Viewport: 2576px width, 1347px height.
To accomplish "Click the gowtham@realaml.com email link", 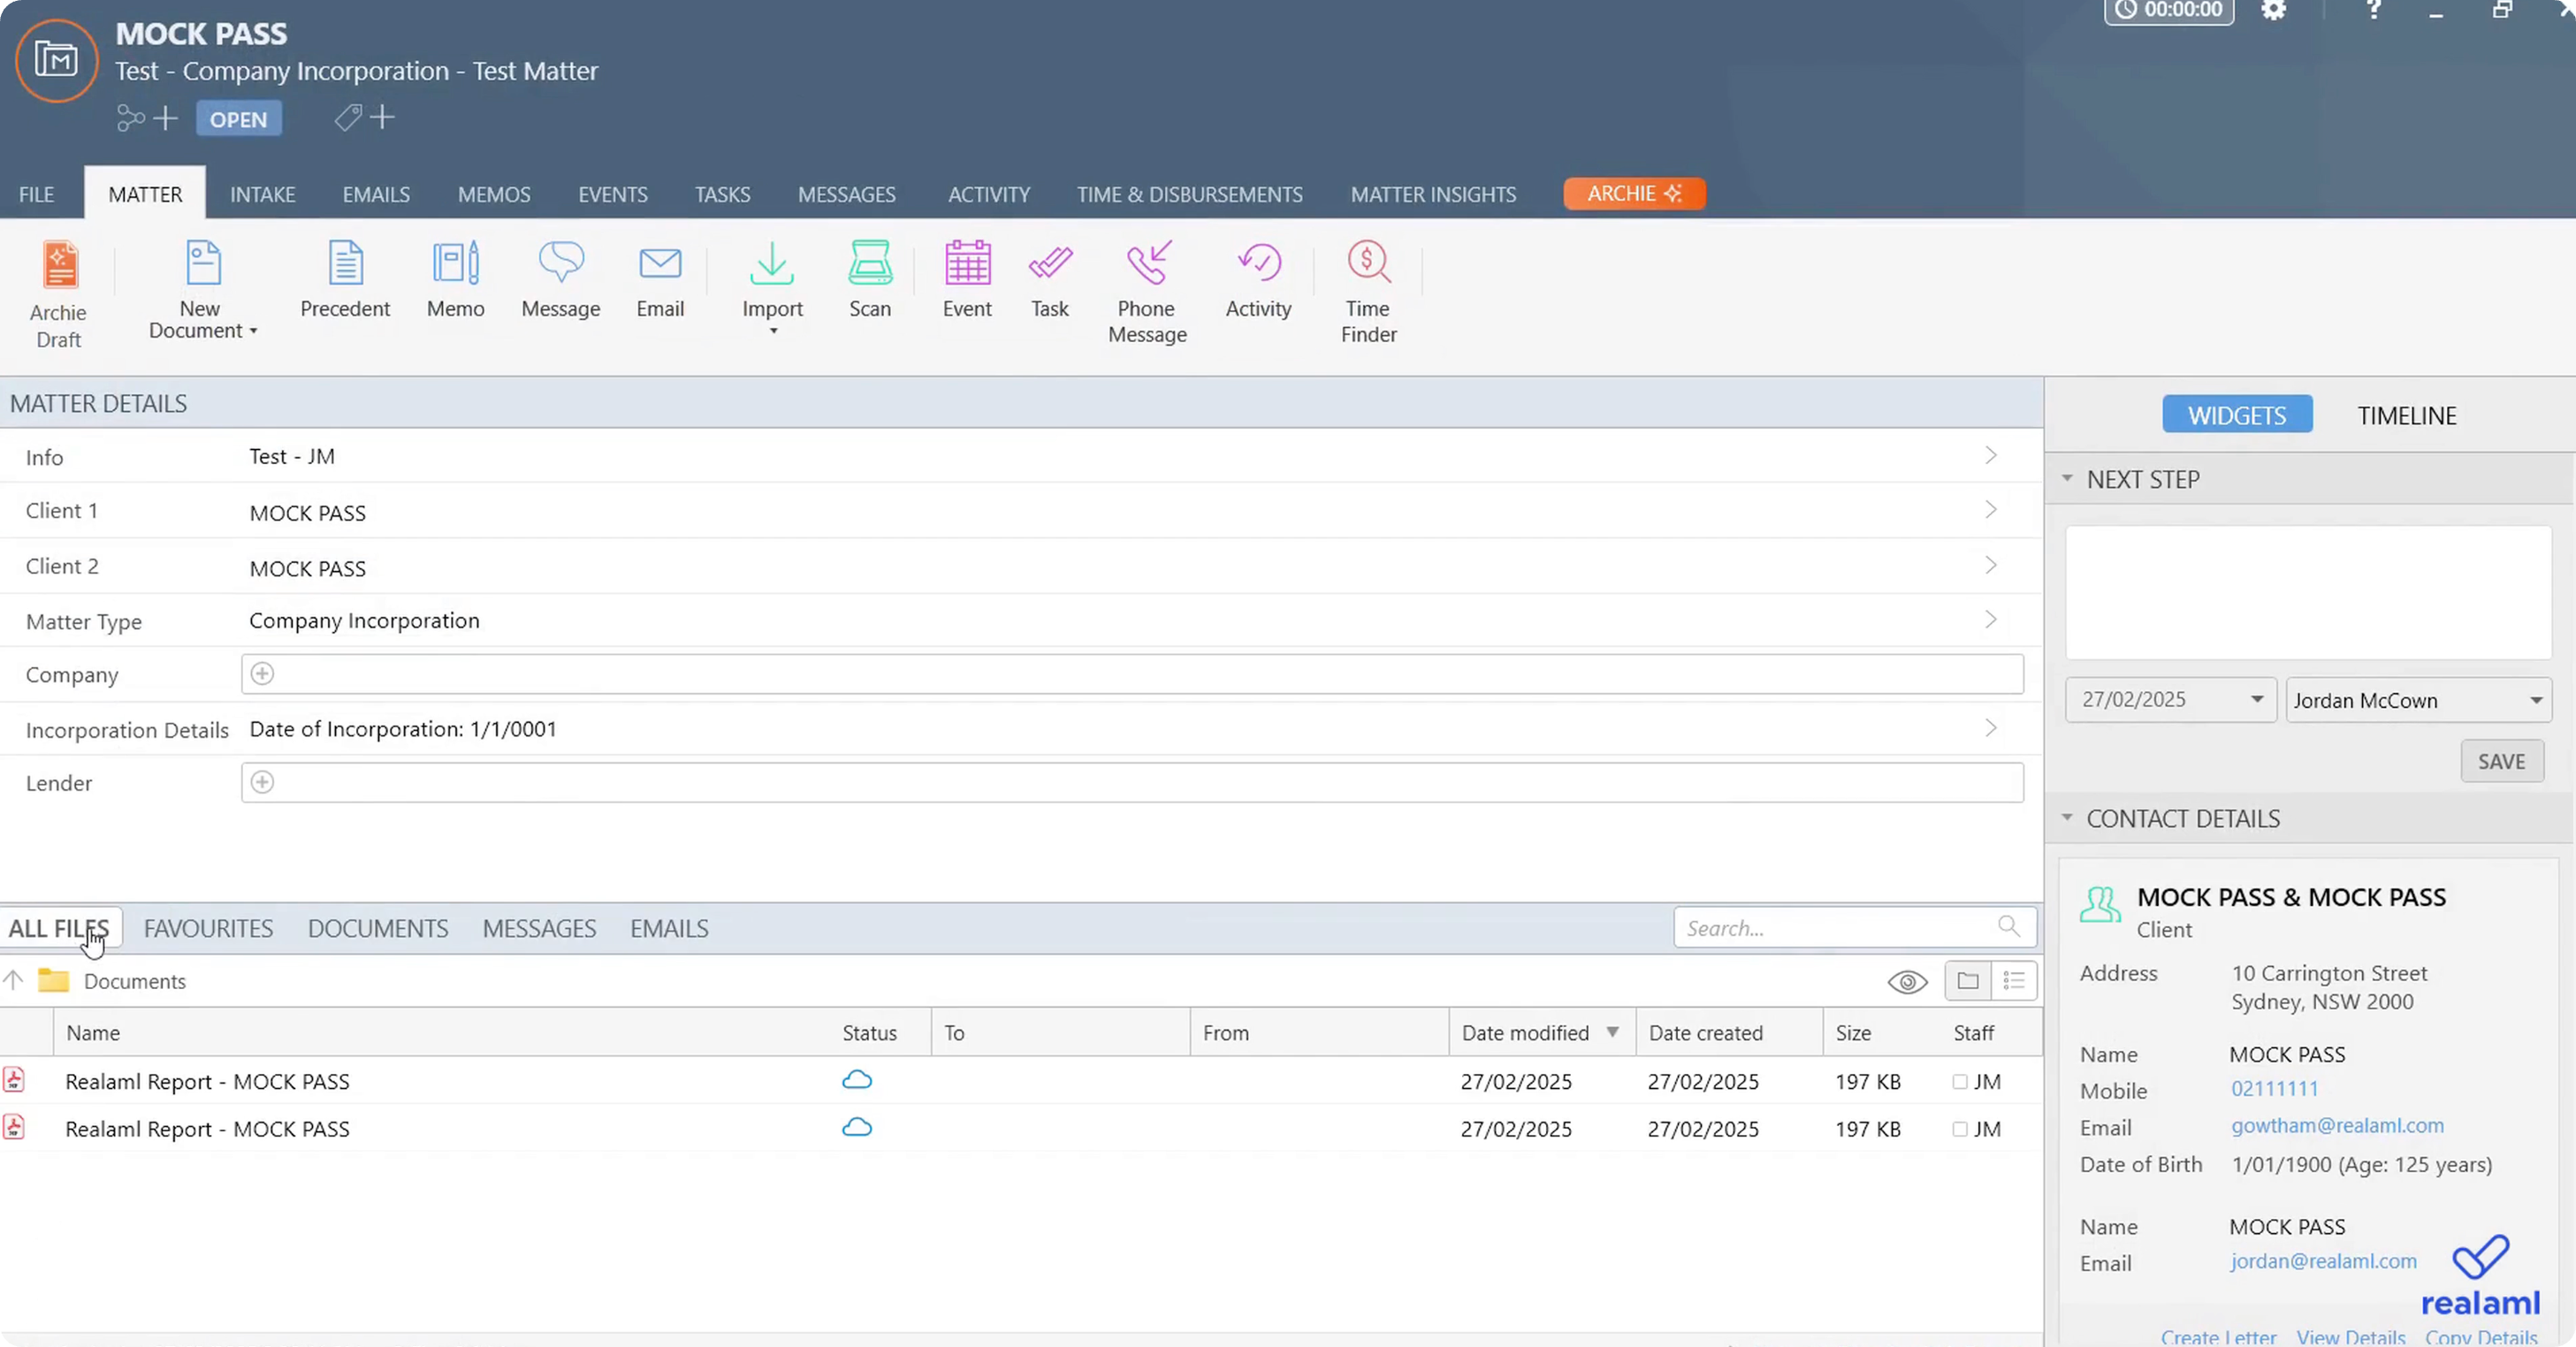I will click(x=2337, y=1125).
